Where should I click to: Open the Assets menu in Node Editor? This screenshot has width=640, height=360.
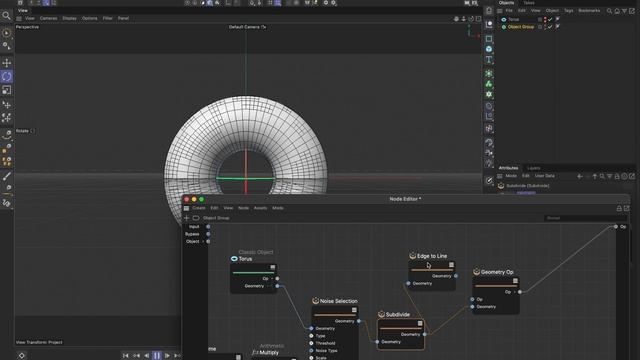tap(260, 208)
